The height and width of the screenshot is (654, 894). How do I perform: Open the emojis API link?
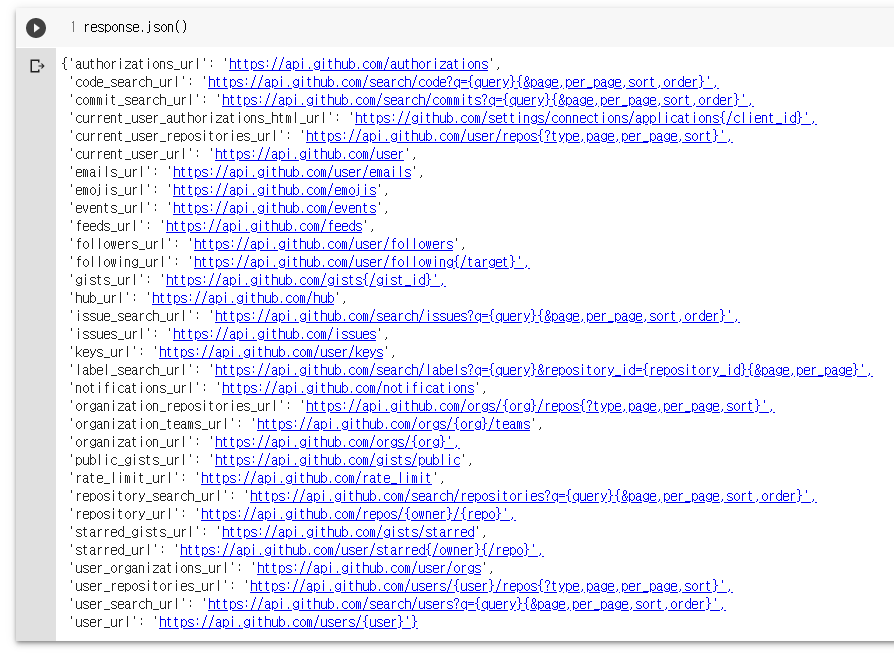pyautogui.click(x=275, y=190)
